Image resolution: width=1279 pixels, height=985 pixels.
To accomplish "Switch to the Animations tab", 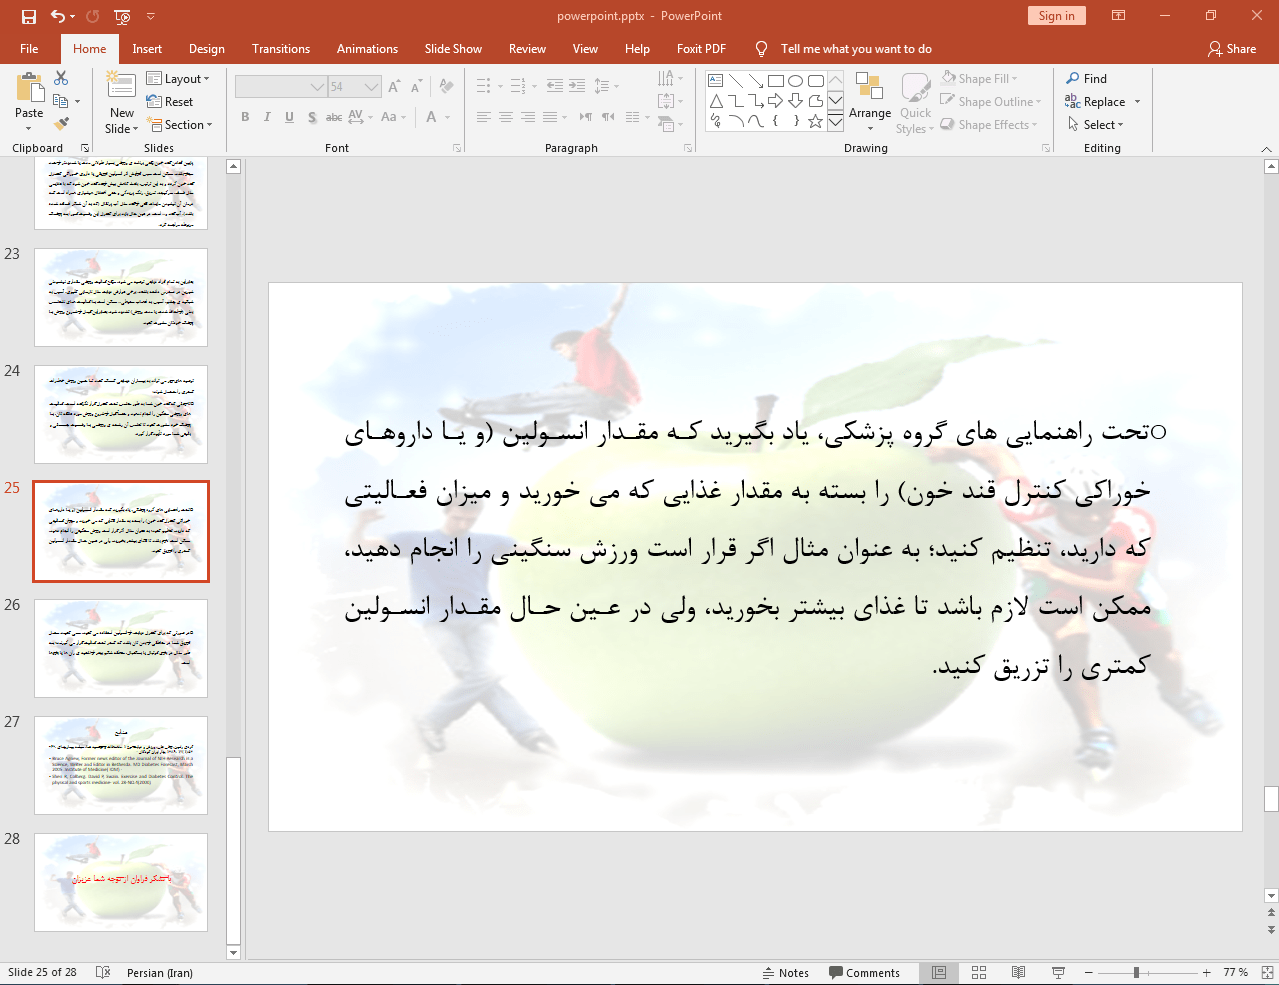I will tap(367, 48).
